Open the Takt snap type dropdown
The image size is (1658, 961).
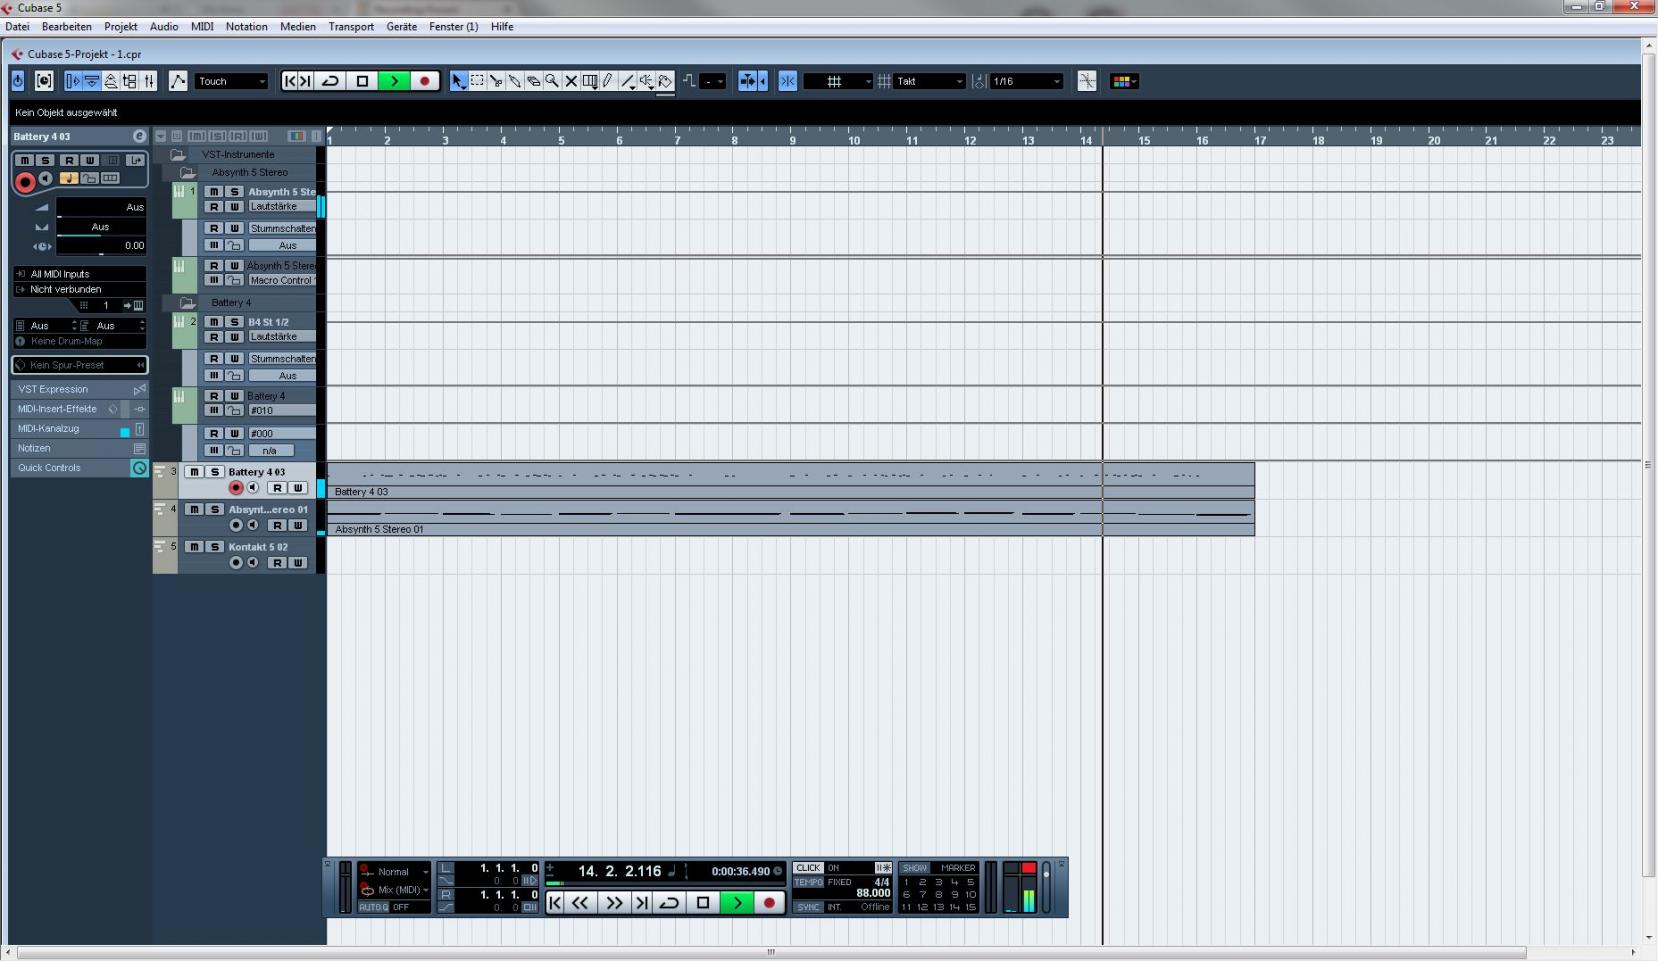pyautogui.click(x=929, y=81)
